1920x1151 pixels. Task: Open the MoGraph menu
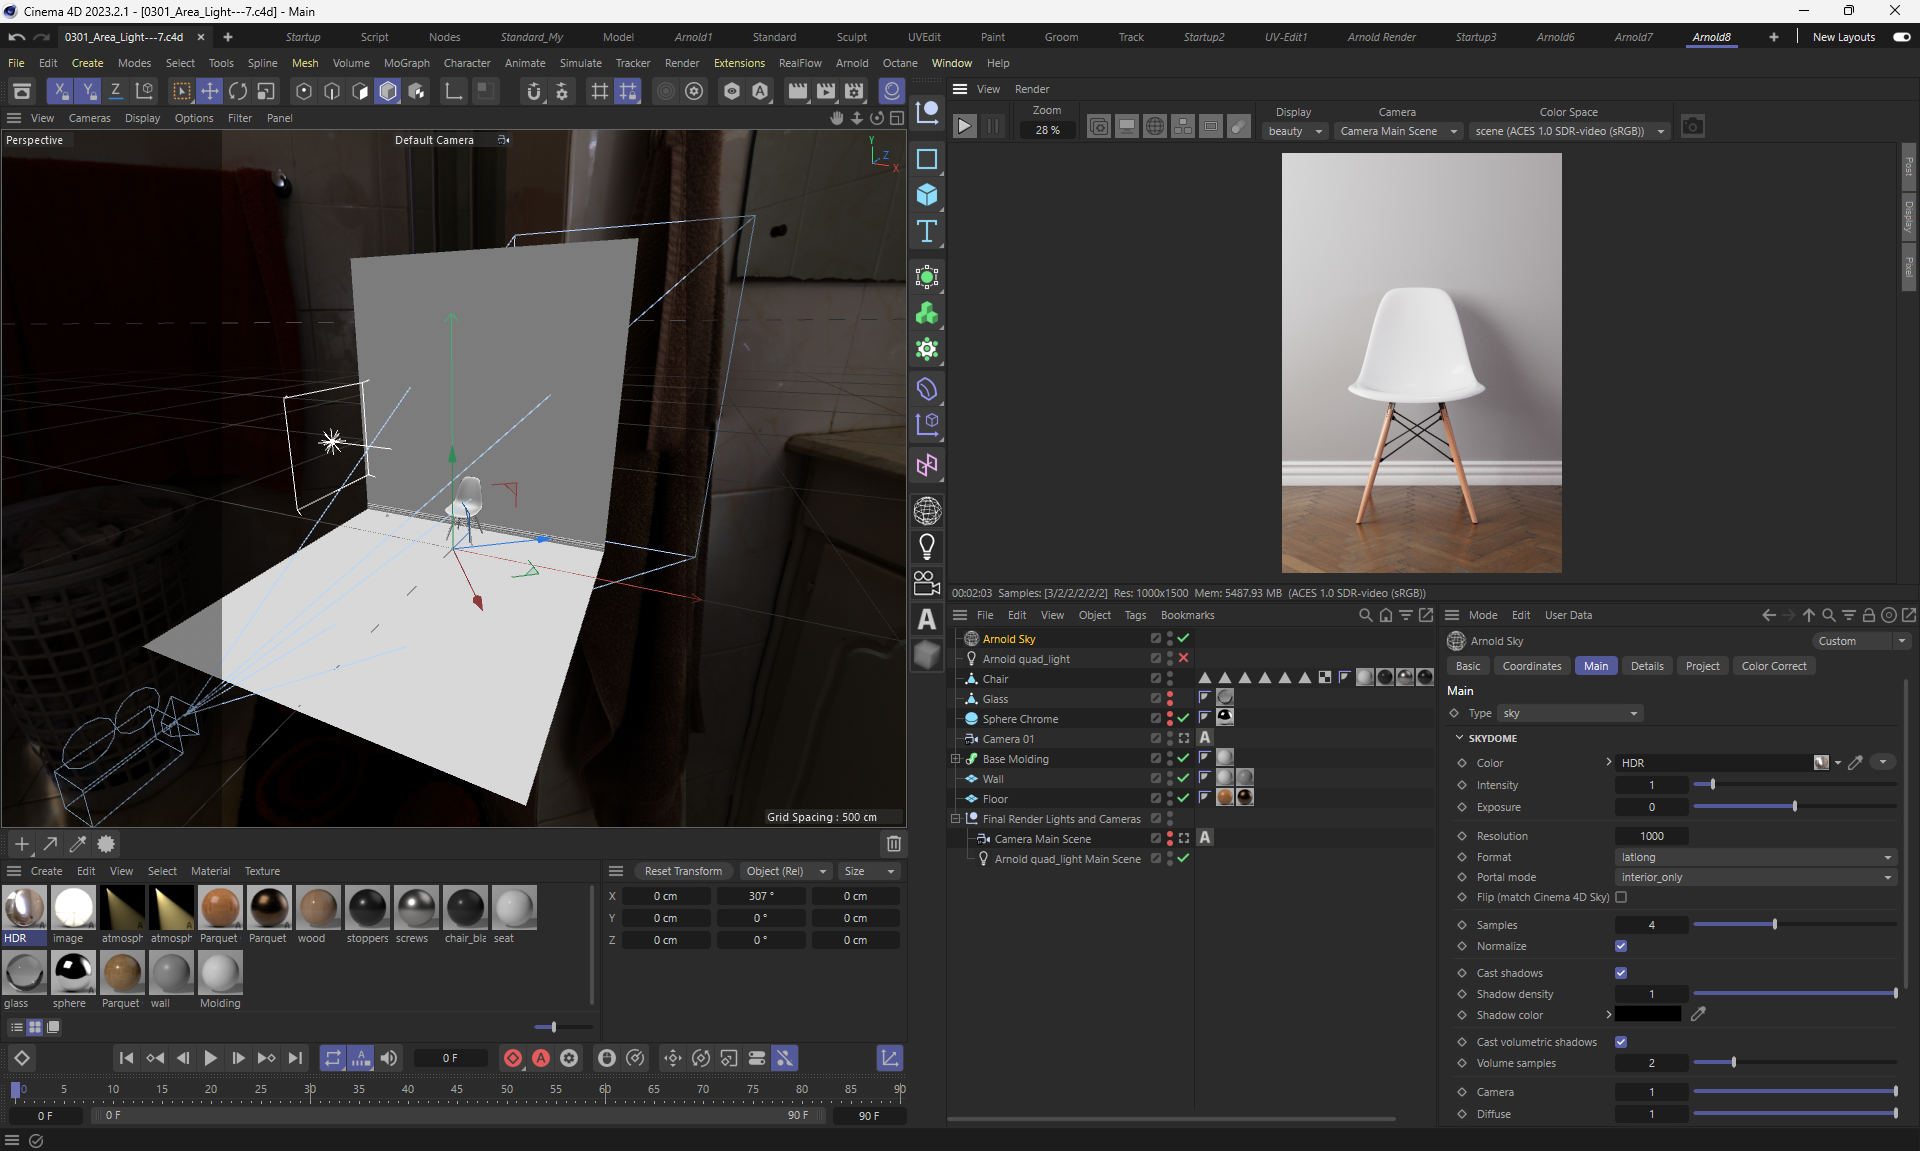click(406, 63)
